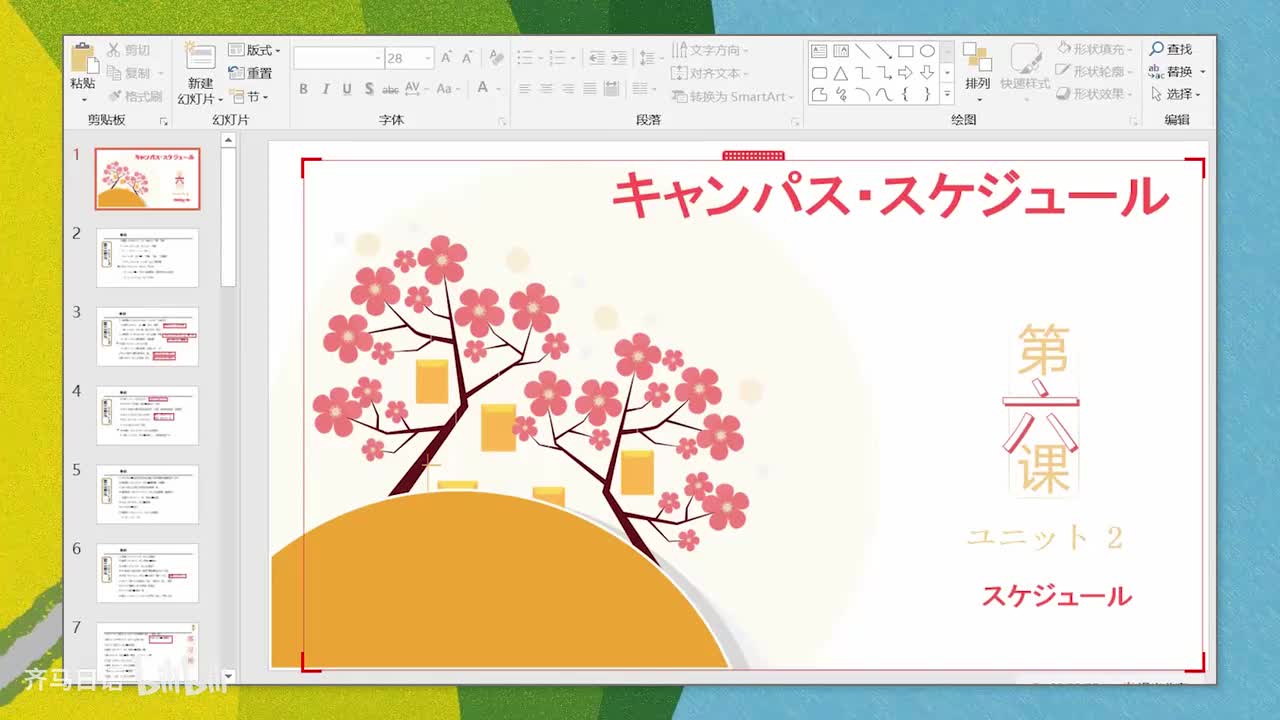Open the font size 28 dropdown
This screenshot has width=1280, height=720.
(x=410, y=58)
